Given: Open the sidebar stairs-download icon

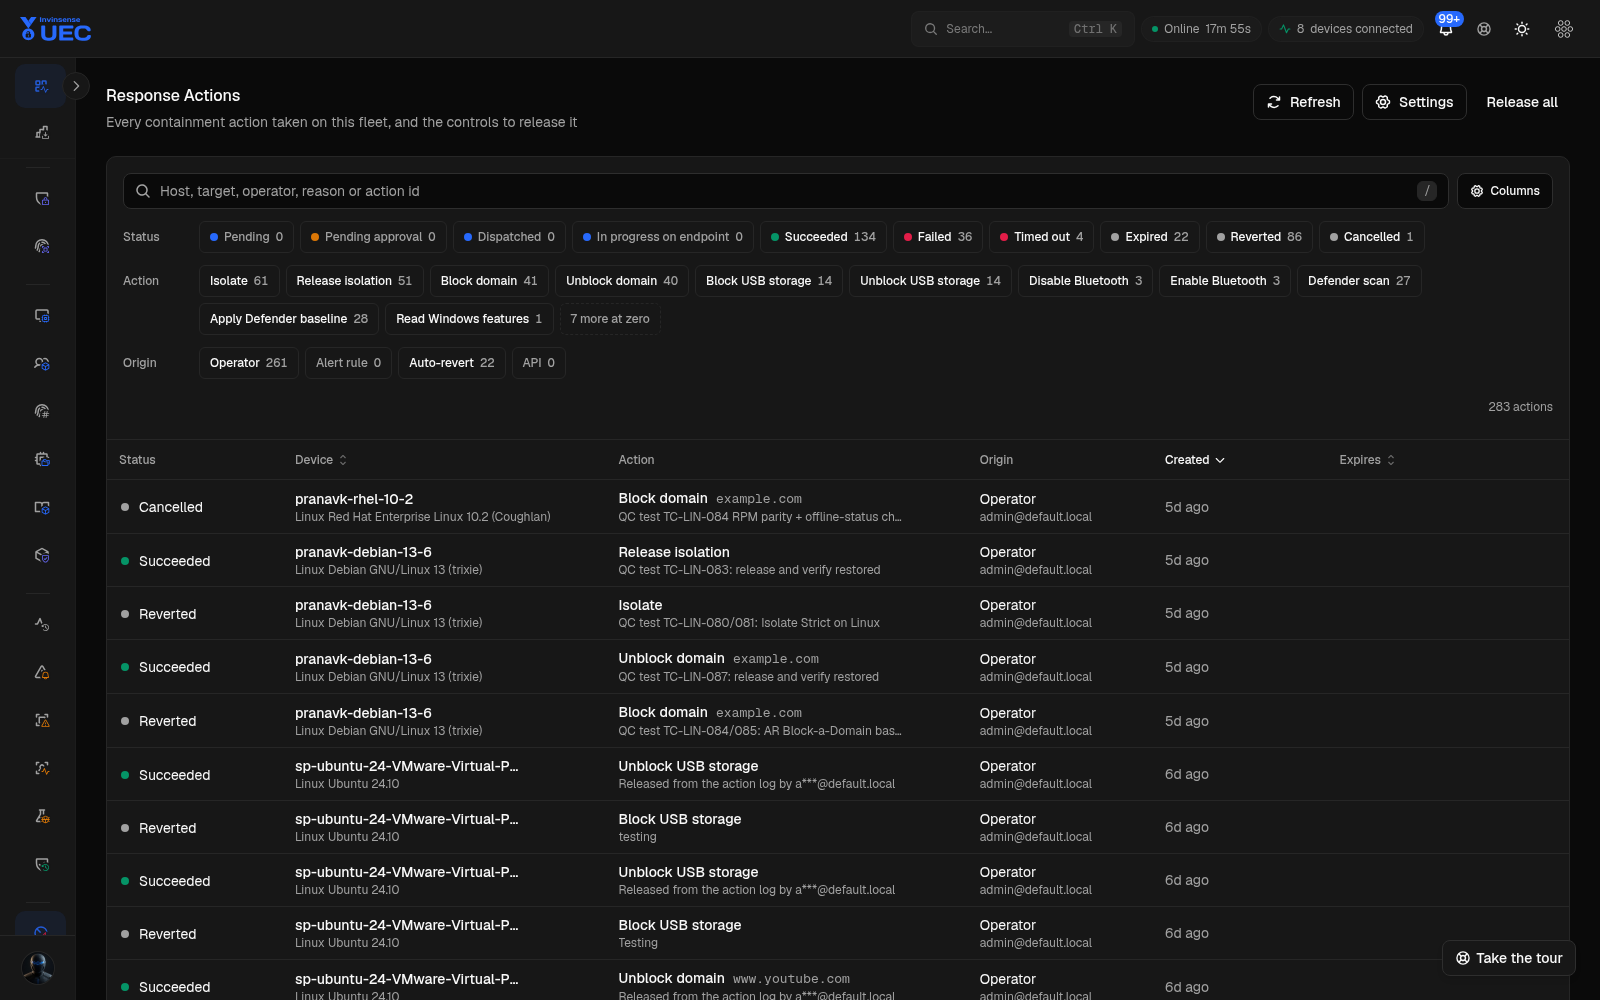Looking at the screenshot, I should pyautogui.click(x=41, y=132).
